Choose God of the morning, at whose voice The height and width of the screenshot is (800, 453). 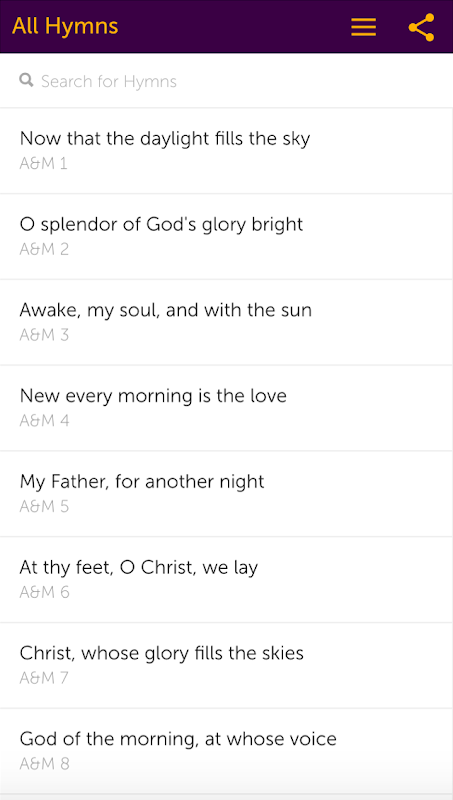(226, 751)
